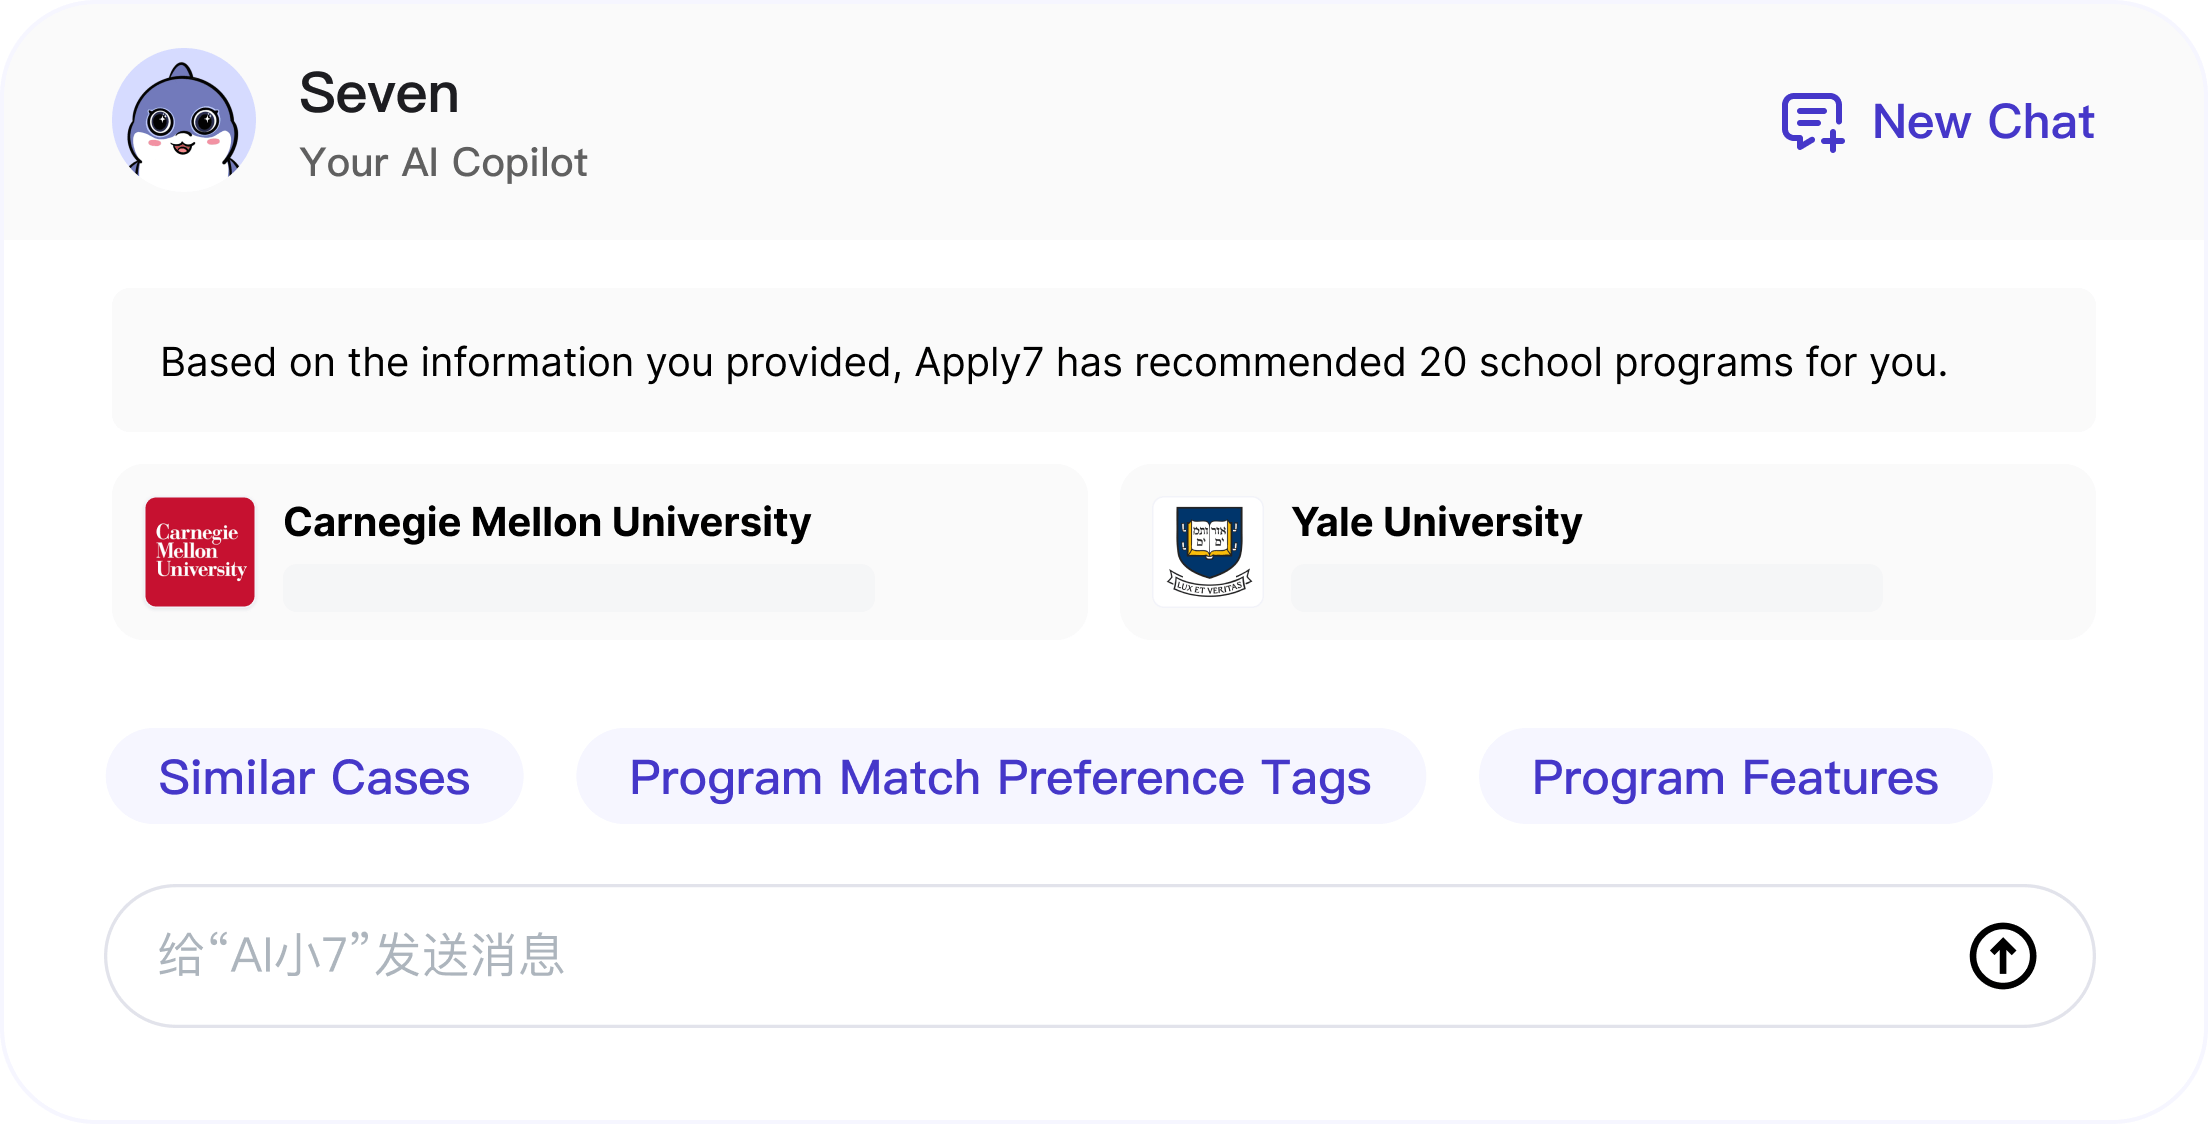Open the red Carnegie Mellon University logo

(200, 552)
